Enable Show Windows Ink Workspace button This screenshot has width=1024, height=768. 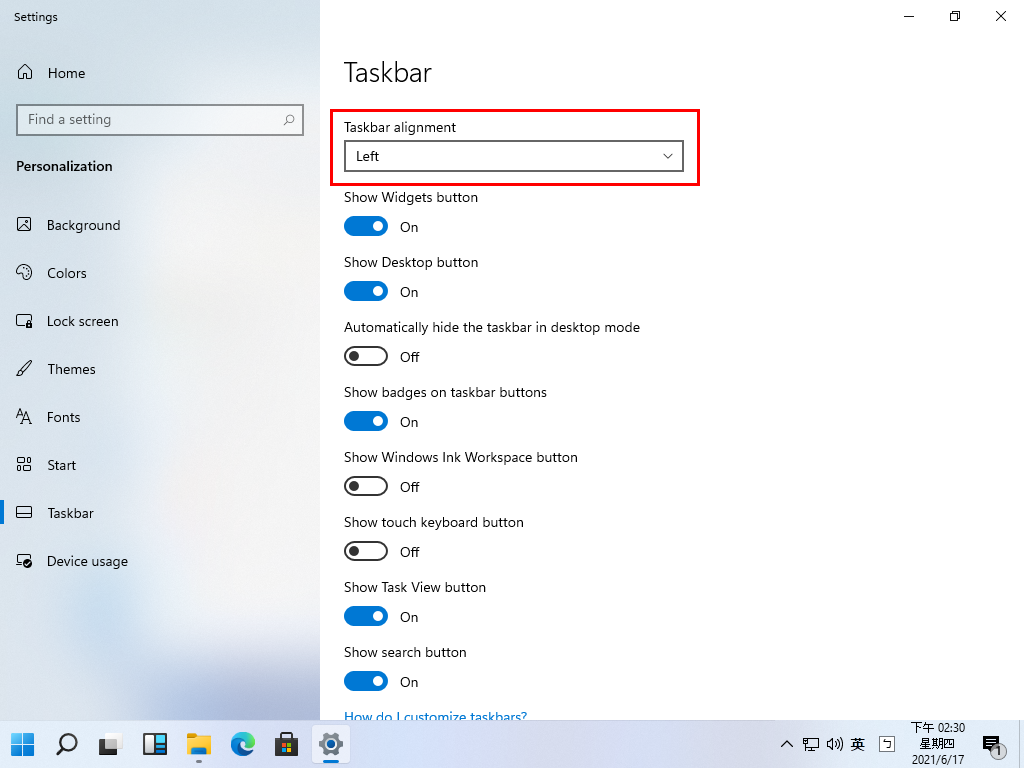(366, 486)
